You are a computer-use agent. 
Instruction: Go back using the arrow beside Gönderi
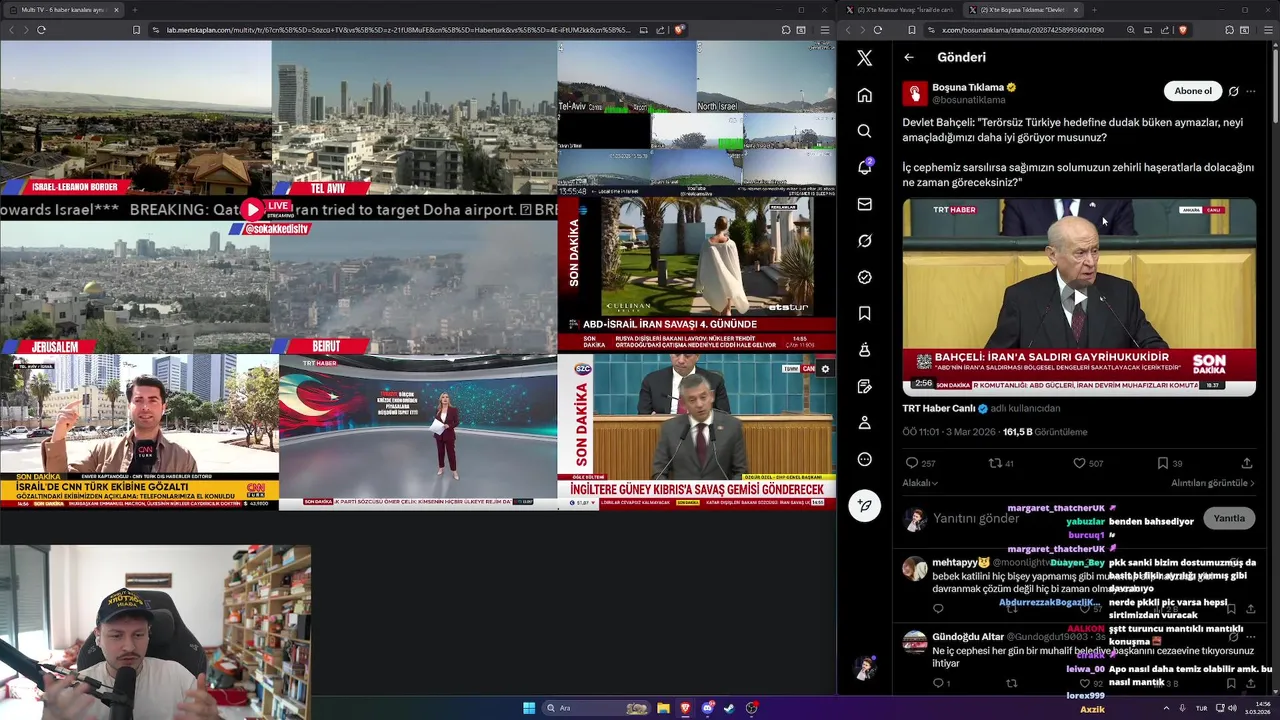909,57
